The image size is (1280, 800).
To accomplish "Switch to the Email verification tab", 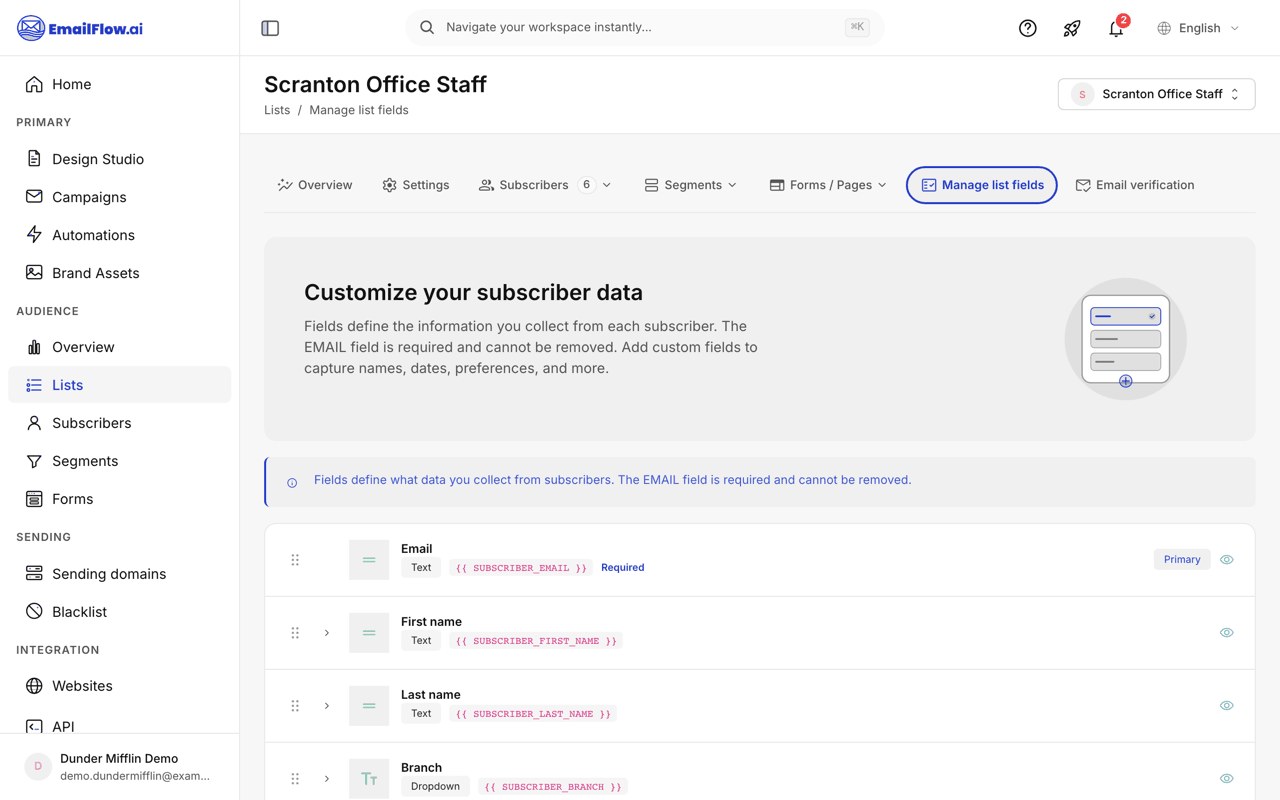I will pyautogui.click(x=1135, y=185).
